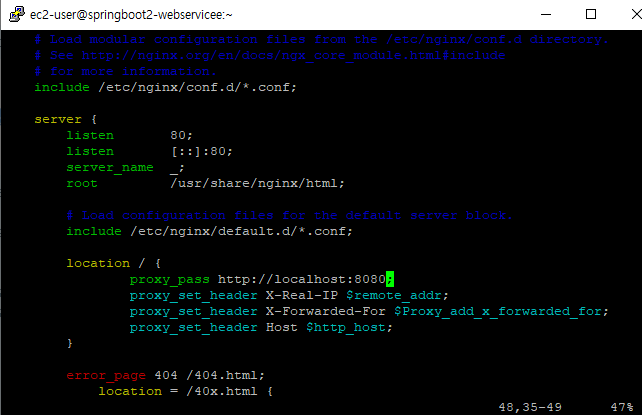The image size is (642, 415).
Task: Click the 'listen 80;' directive
Action: click(x=129, y=135)
